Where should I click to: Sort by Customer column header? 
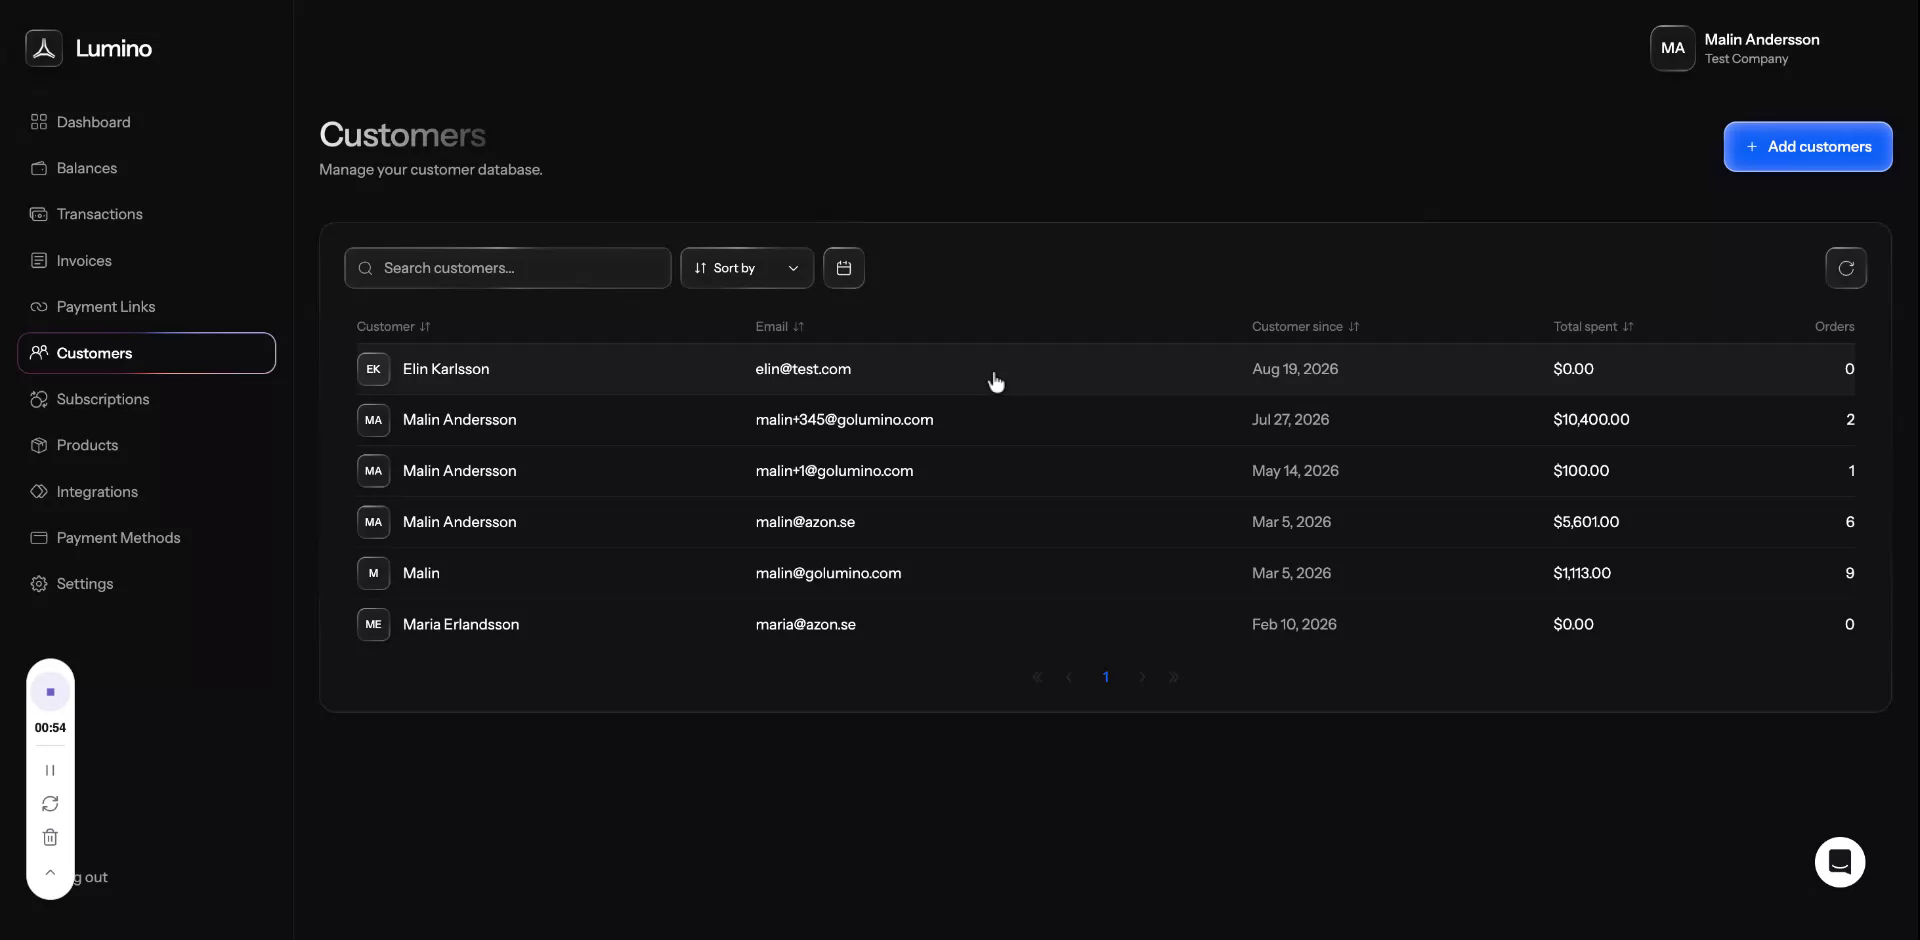pyautogui.click(x=394, y=327)
